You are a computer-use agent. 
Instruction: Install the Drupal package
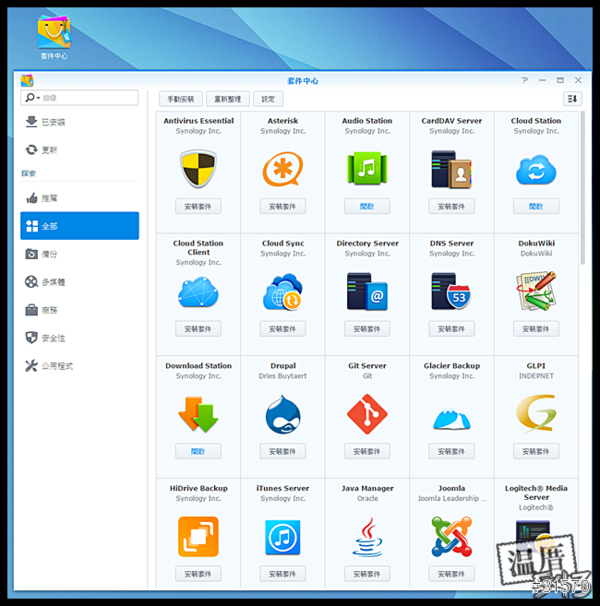point(283,451)
